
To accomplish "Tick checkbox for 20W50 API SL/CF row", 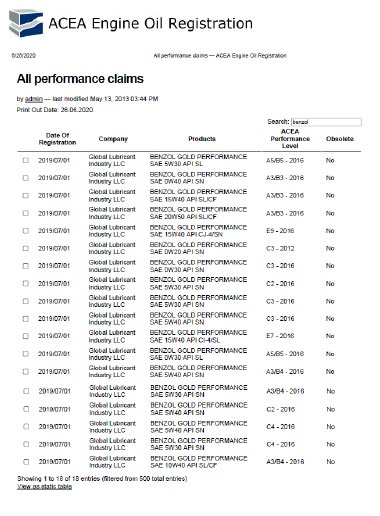I will [x=26, y=213].
